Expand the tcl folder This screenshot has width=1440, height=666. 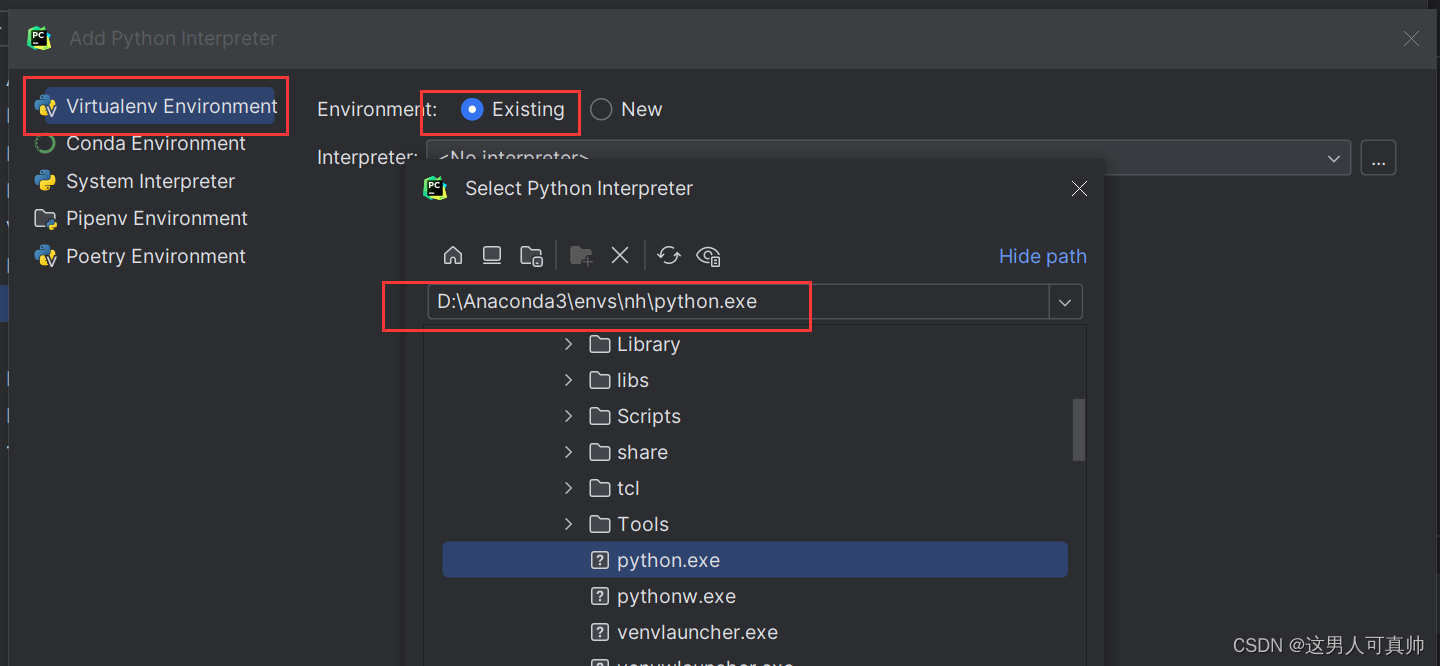[x=568, y=488]
